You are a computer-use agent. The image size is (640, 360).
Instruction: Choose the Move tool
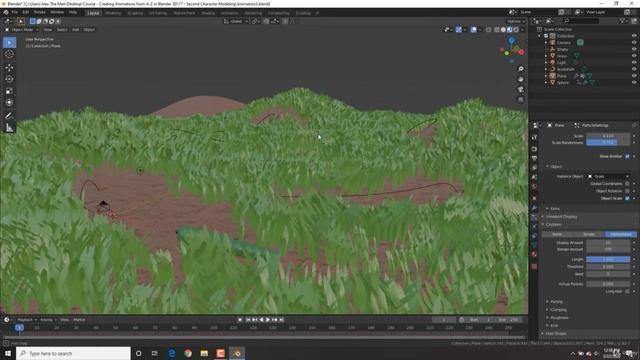coord(9,68)
